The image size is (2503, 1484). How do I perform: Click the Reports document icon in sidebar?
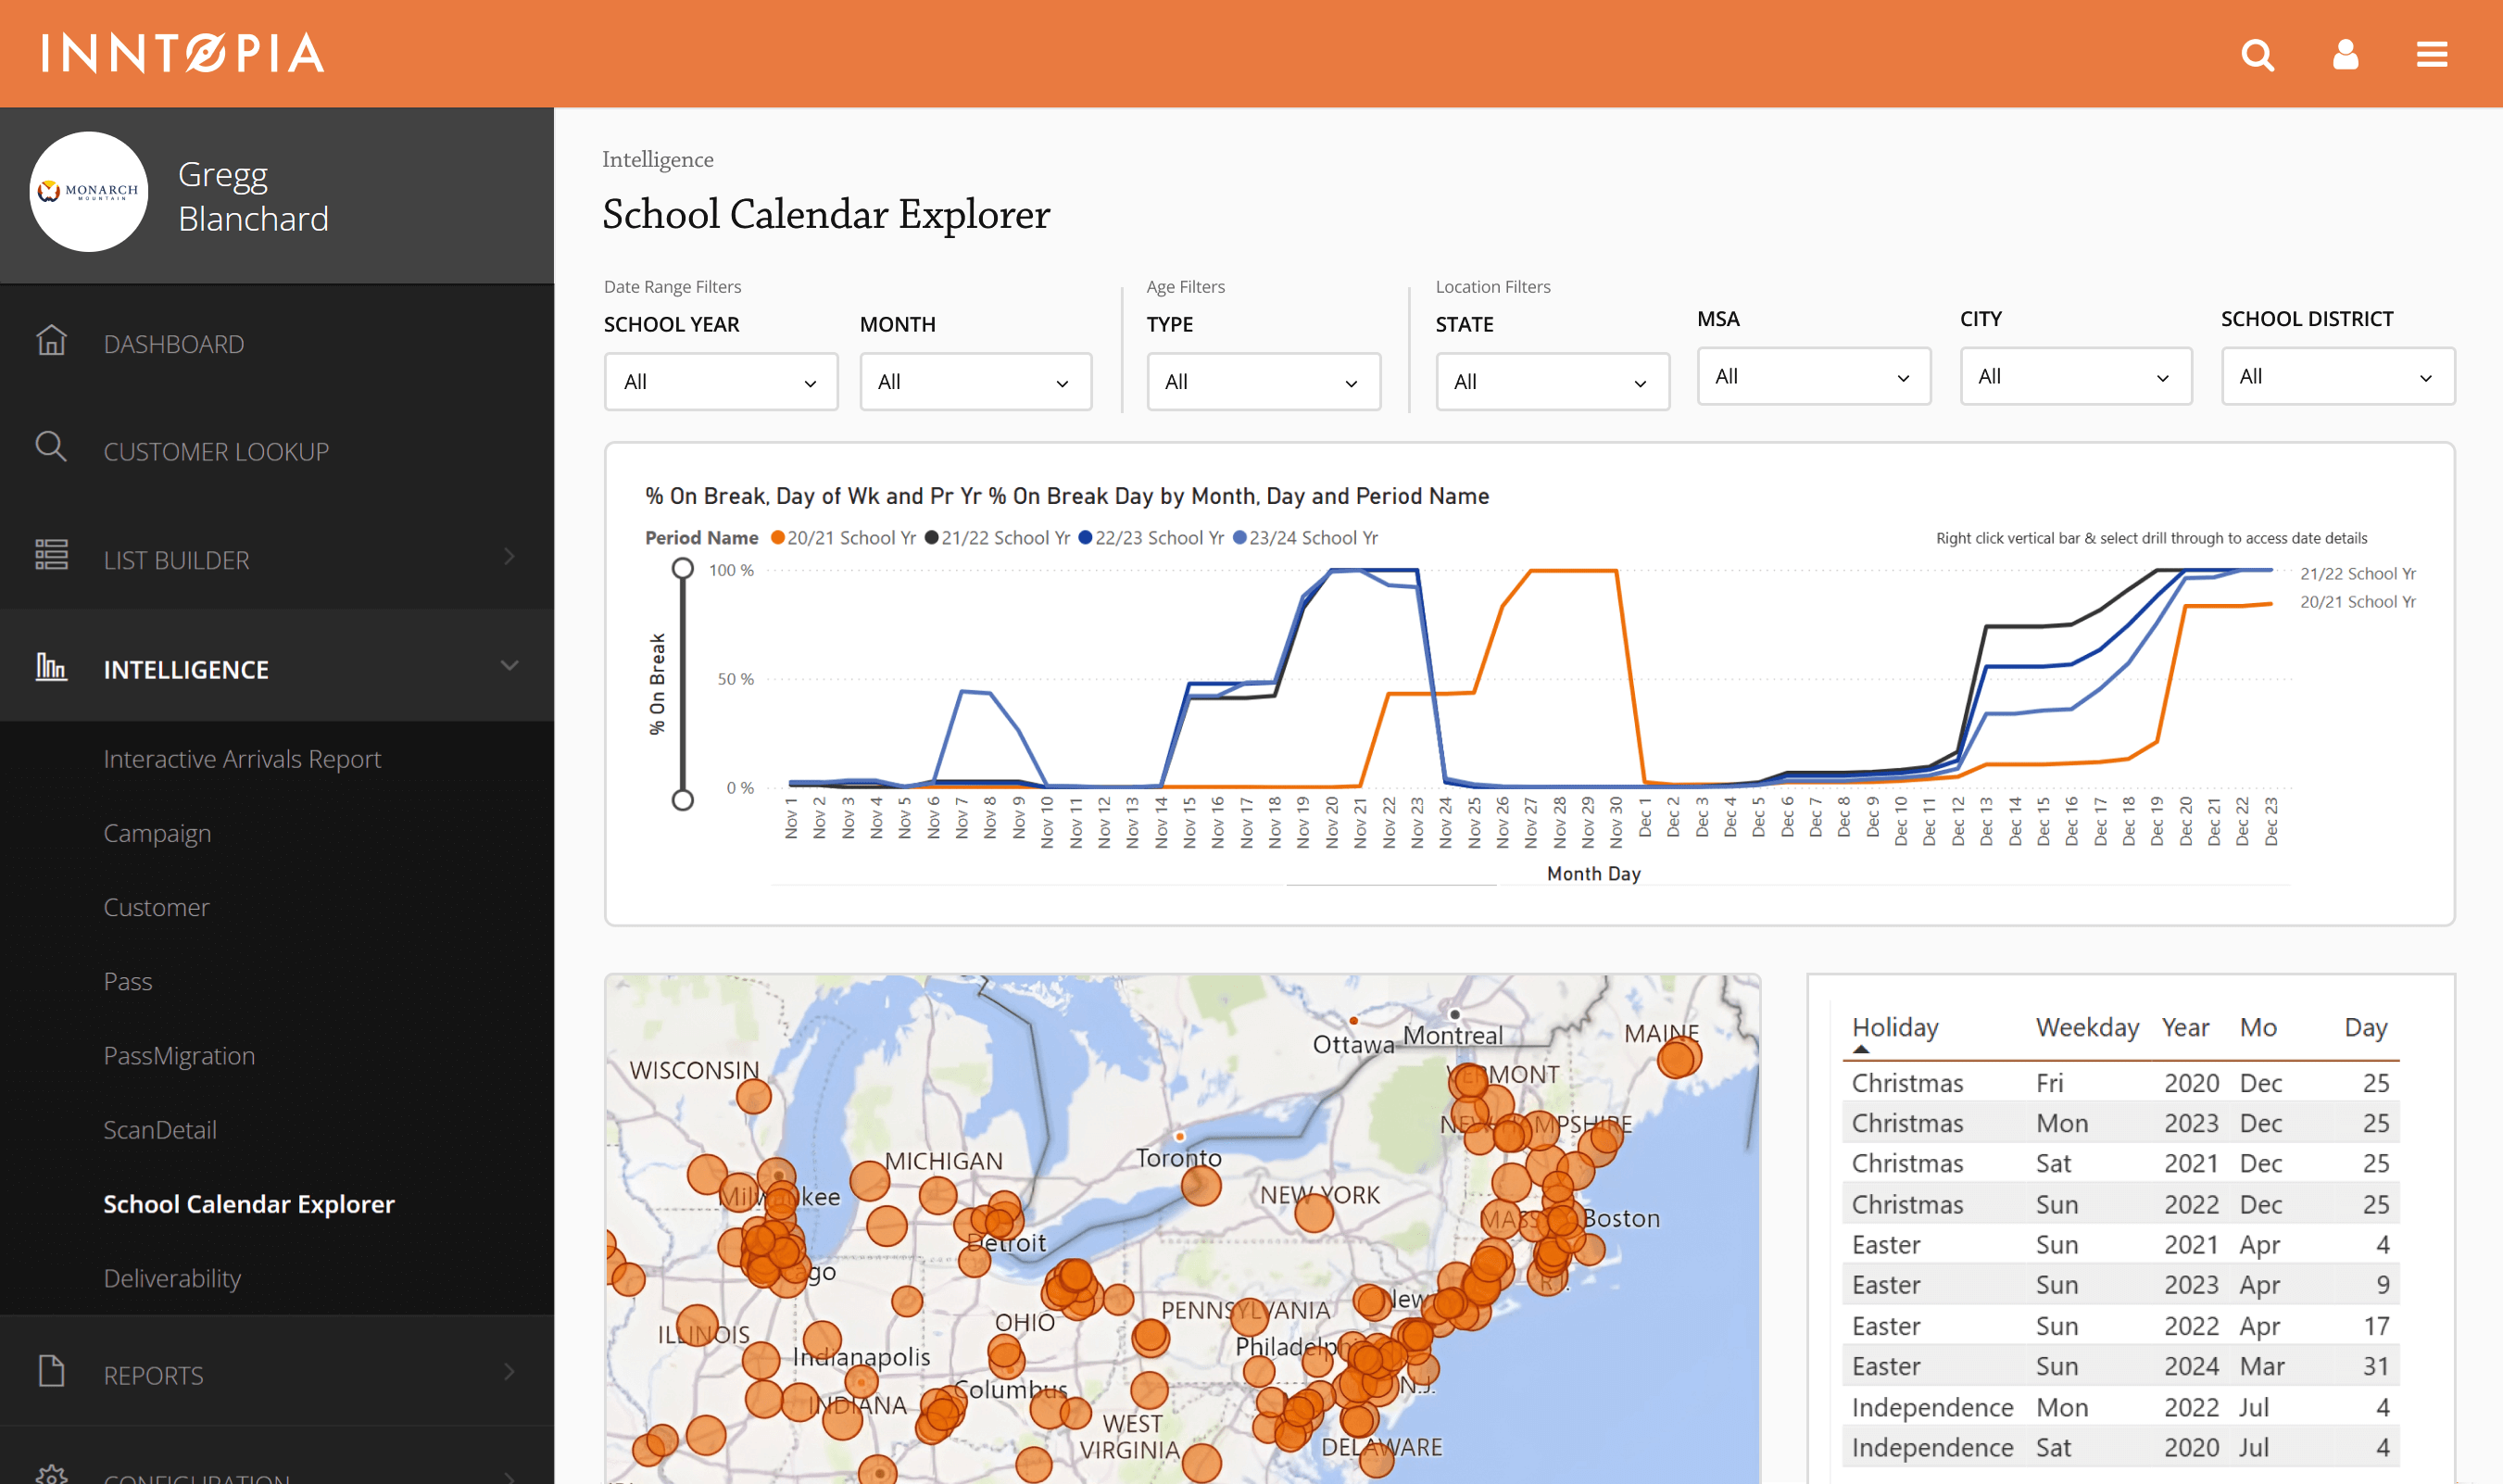52,1372
